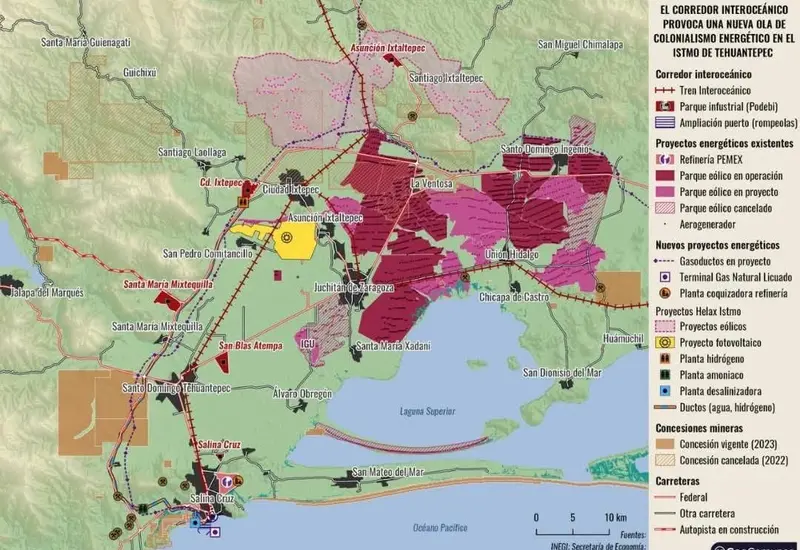Click the Concesión vigente (2023) legend swatch
Image resolution: width=800 pixels, height=550 pixels.
click(665, 444)
